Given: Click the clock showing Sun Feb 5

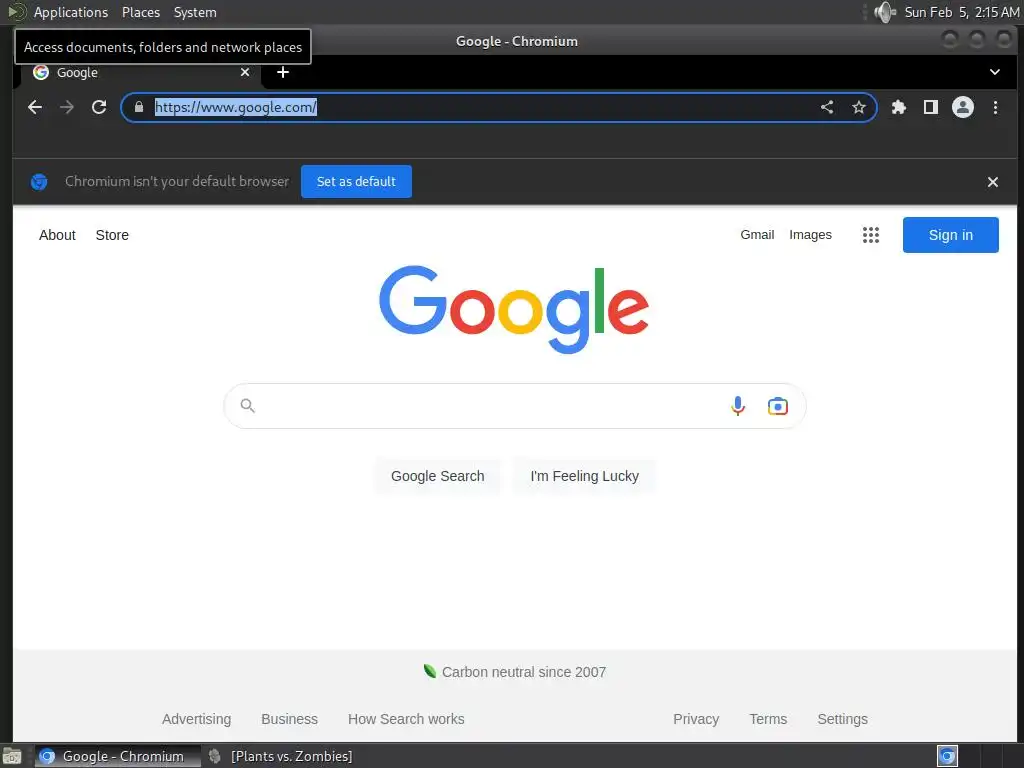Looking at the screenshot, I should [961, 12].
